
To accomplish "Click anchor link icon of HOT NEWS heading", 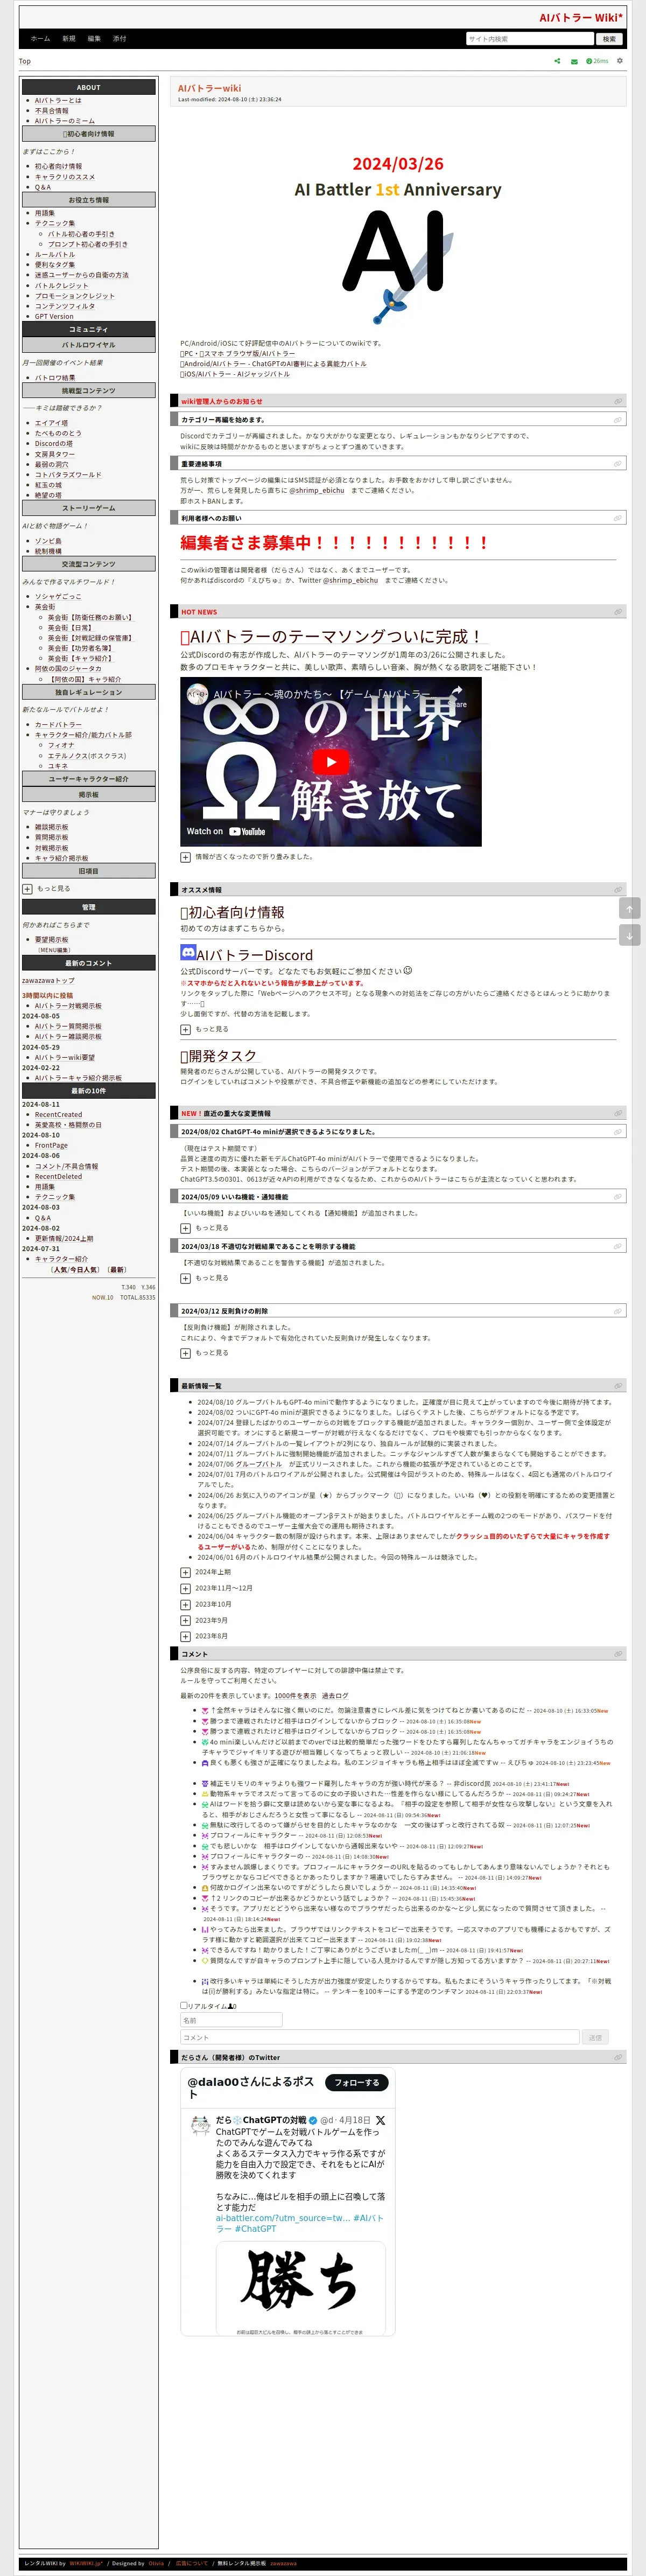I will (617, 612).
